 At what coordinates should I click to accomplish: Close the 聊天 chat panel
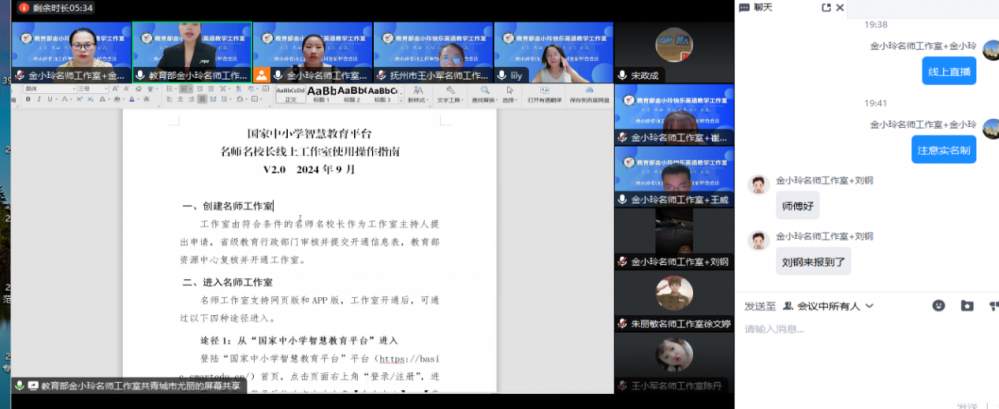tap(840, 8)
